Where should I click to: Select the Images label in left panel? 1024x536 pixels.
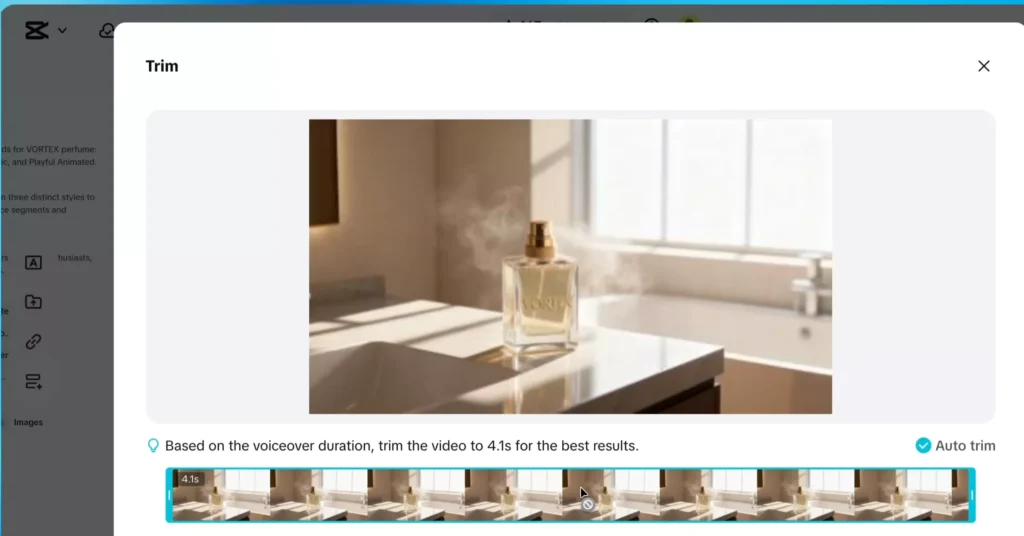(x=28, y=422)
